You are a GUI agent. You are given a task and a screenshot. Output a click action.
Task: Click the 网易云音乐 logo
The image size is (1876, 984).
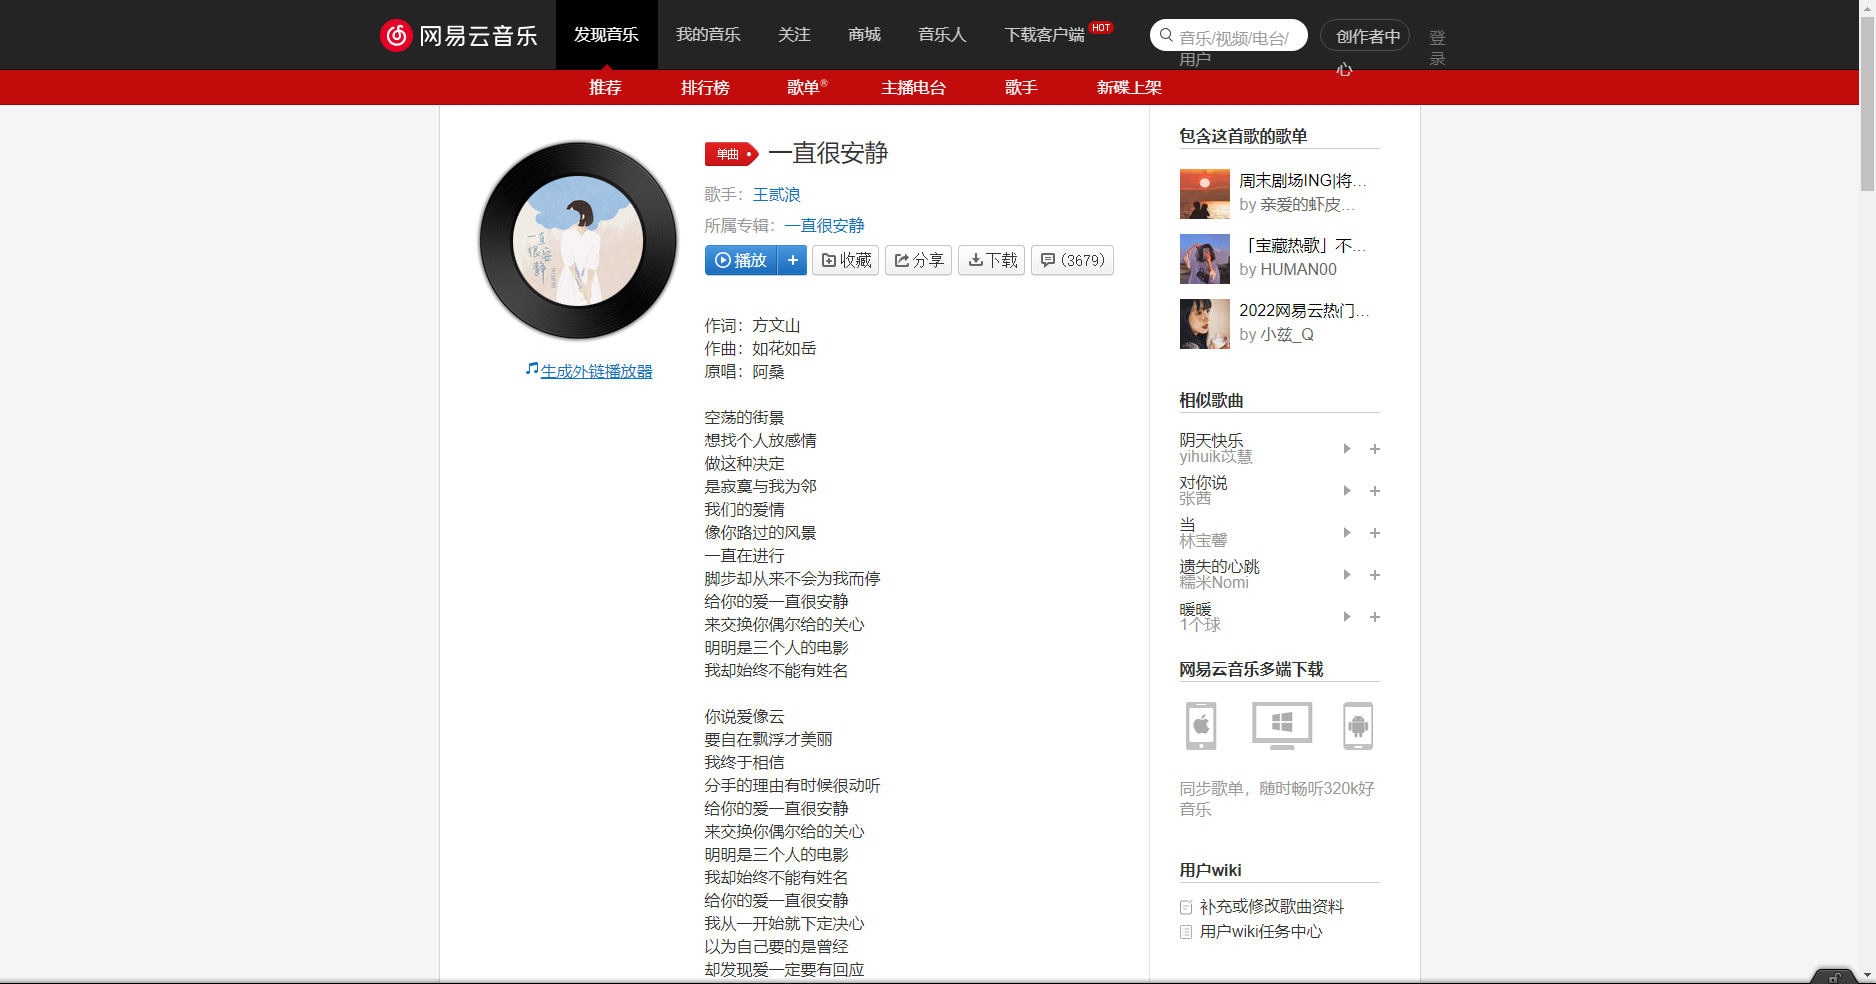(x=459, y=34)
